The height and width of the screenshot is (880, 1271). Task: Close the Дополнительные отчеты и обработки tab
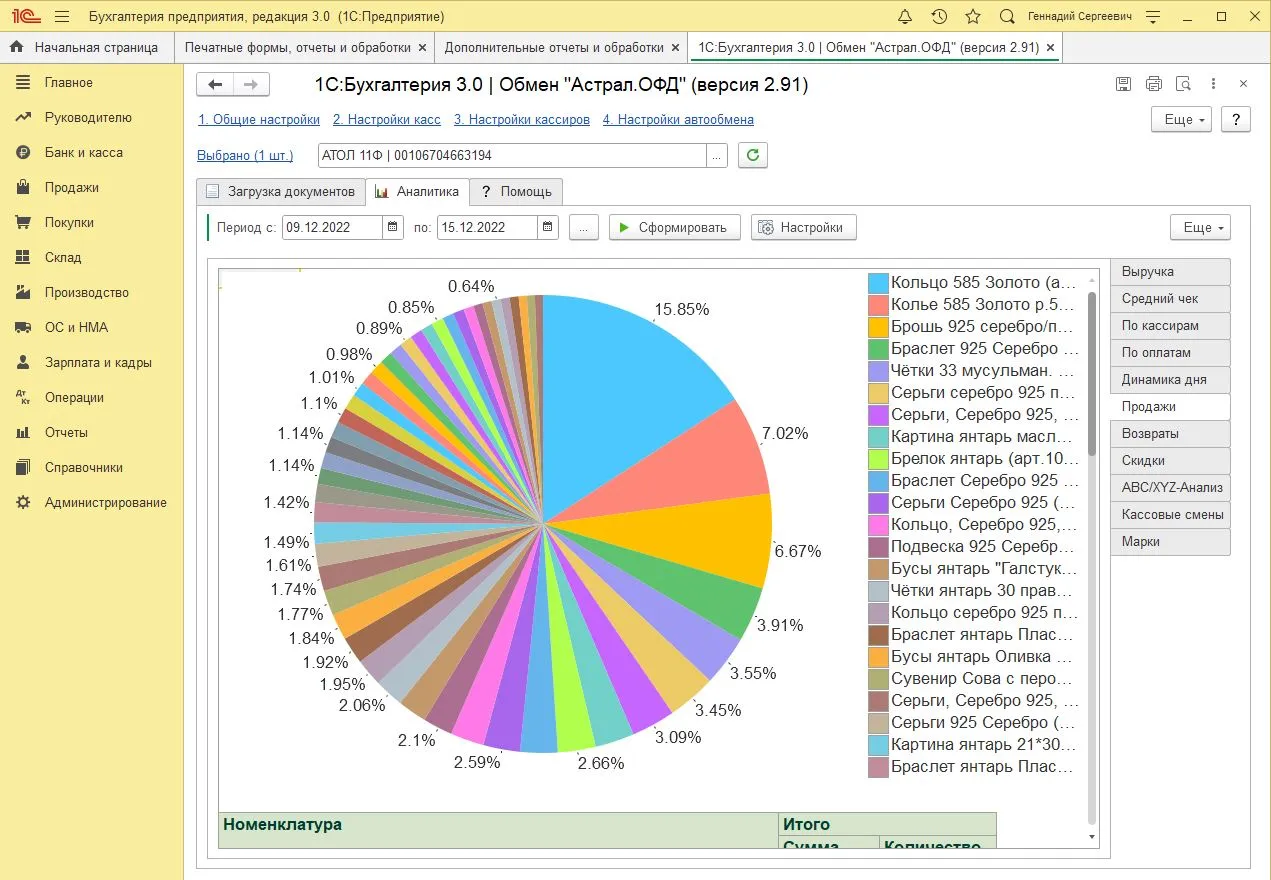(675, 47)
